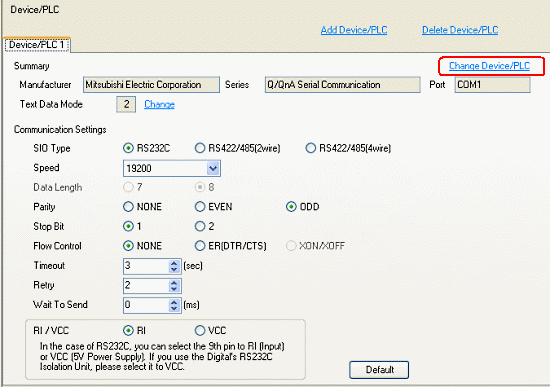Decrease Timeout with the down arrow
Viewport: 551px width, 388px height.
click(174, 270)
